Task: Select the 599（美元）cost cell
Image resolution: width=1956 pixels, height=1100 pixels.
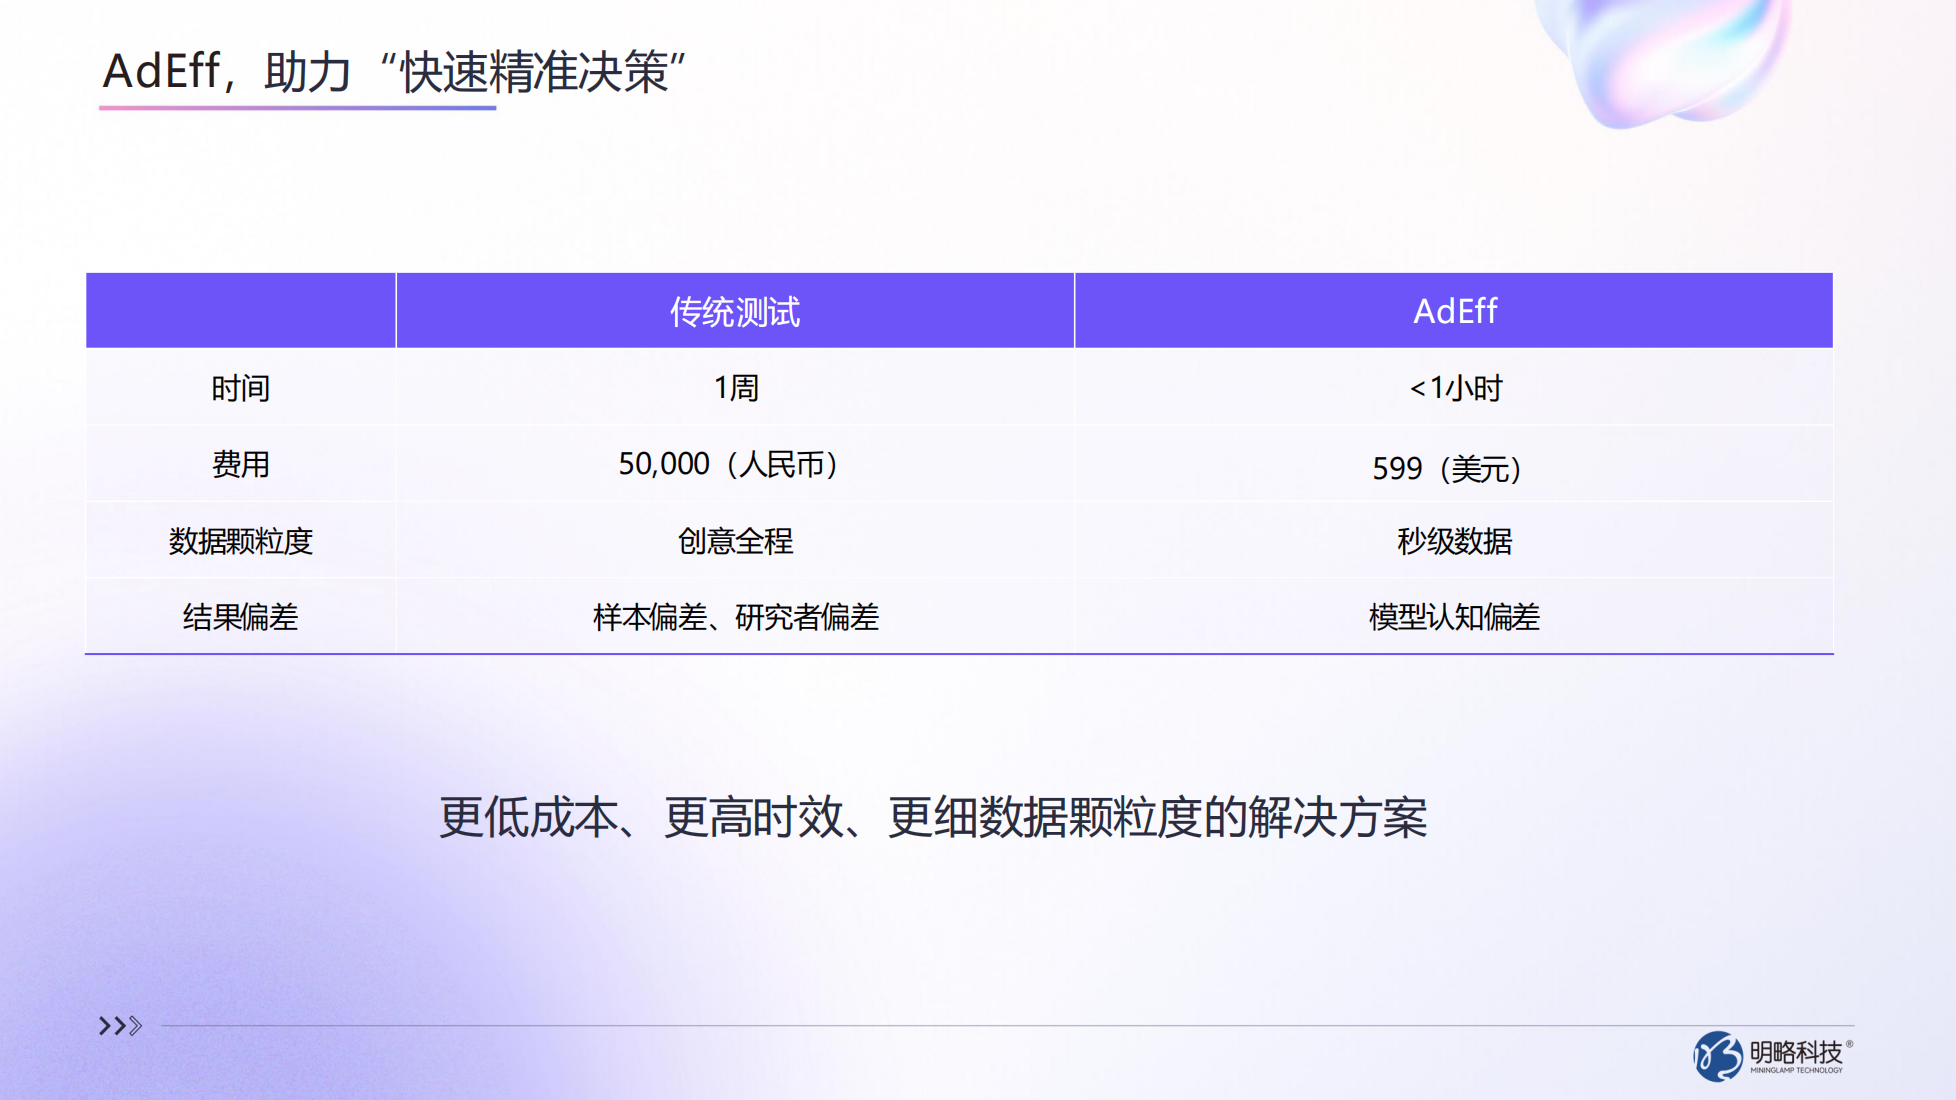Action: click(x=1450, y=465)
